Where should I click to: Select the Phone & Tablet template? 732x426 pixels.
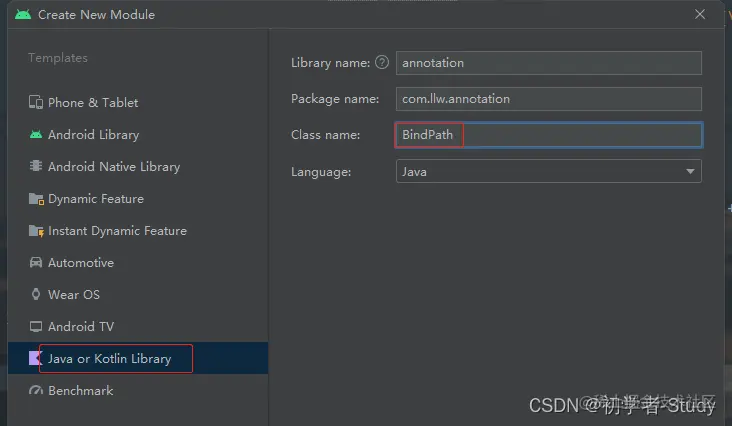point(138,103)
